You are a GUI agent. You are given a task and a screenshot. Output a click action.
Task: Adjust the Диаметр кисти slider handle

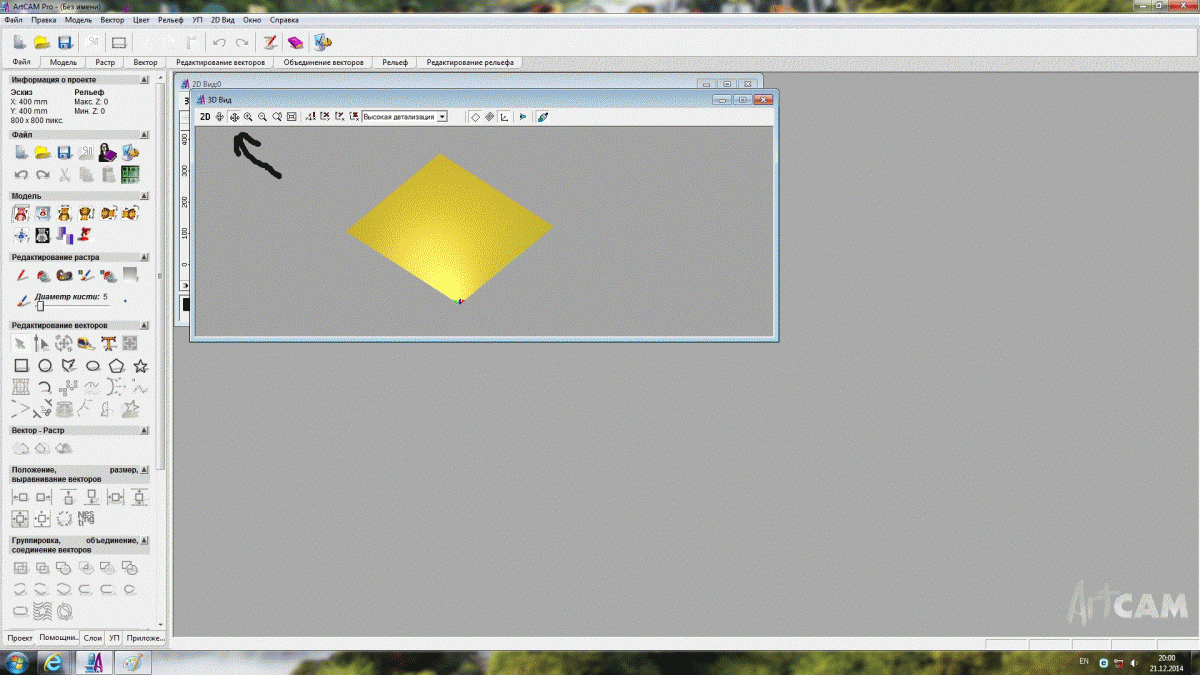40,305
